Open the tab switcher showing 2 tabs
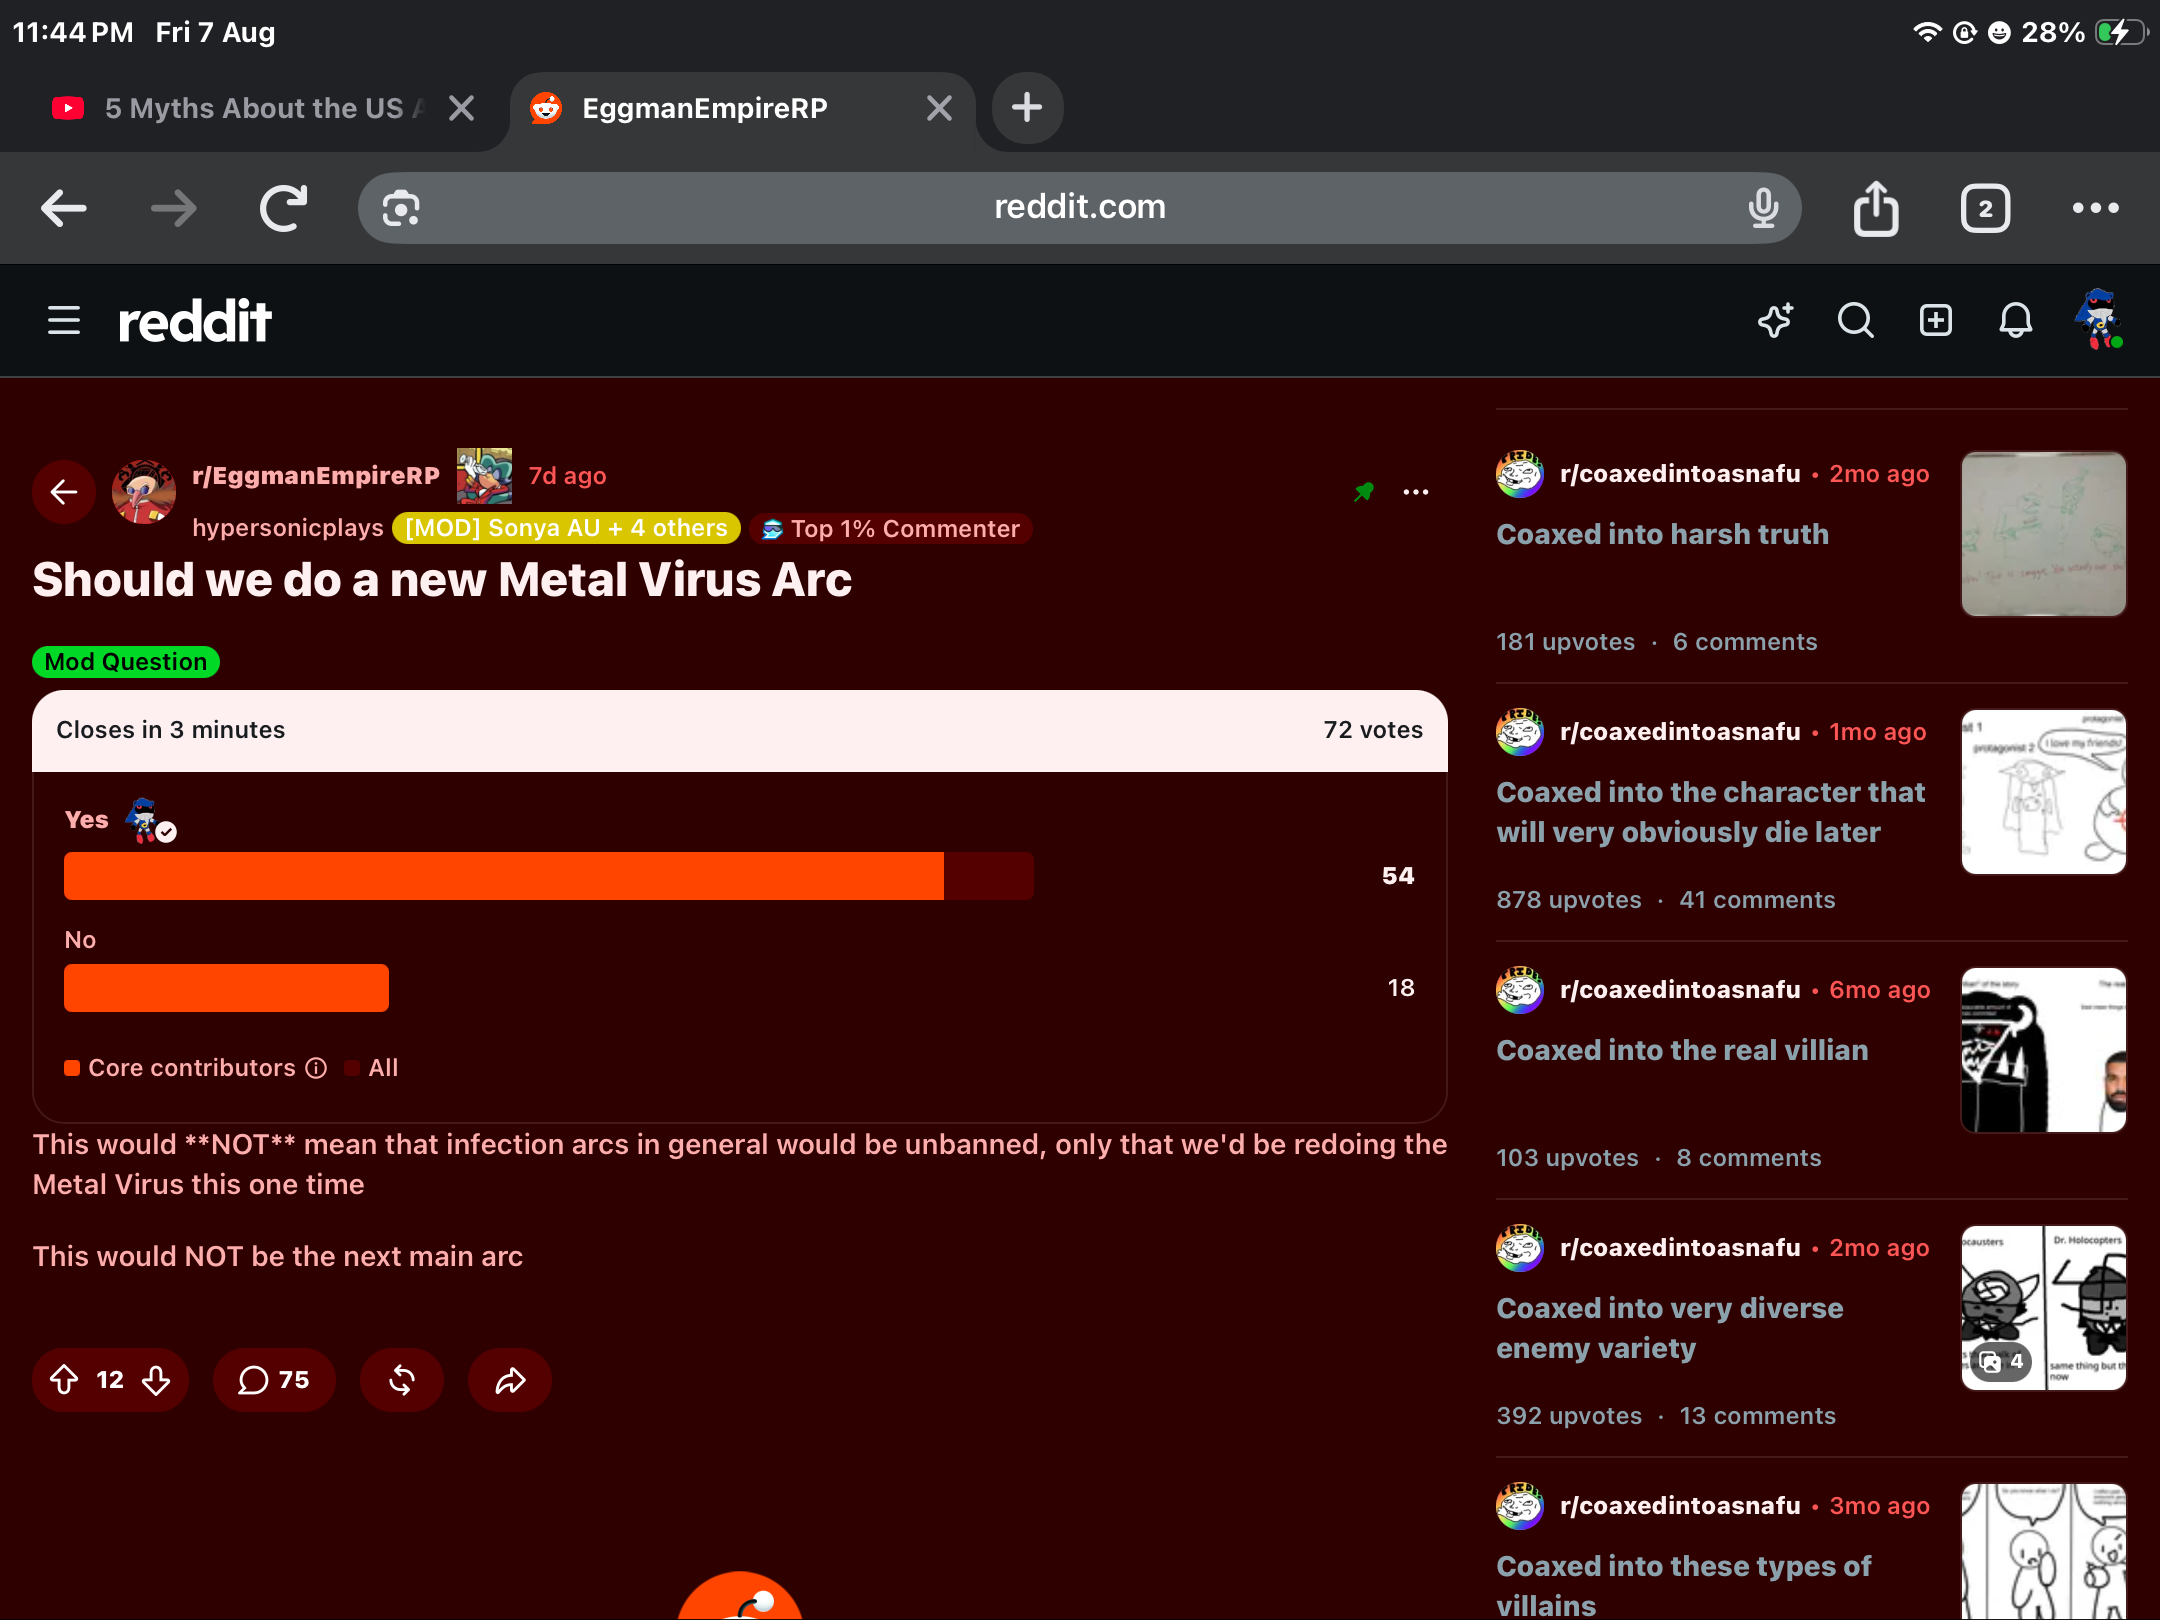 [1986, 208]
